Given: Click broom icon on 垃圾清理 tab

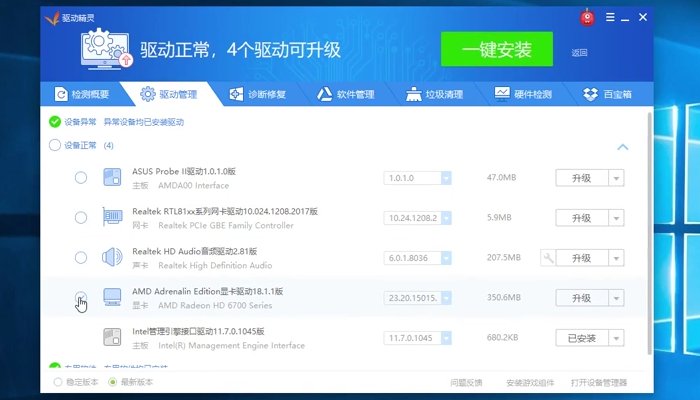Looking at the screenshot, I should tap(414, 94).
